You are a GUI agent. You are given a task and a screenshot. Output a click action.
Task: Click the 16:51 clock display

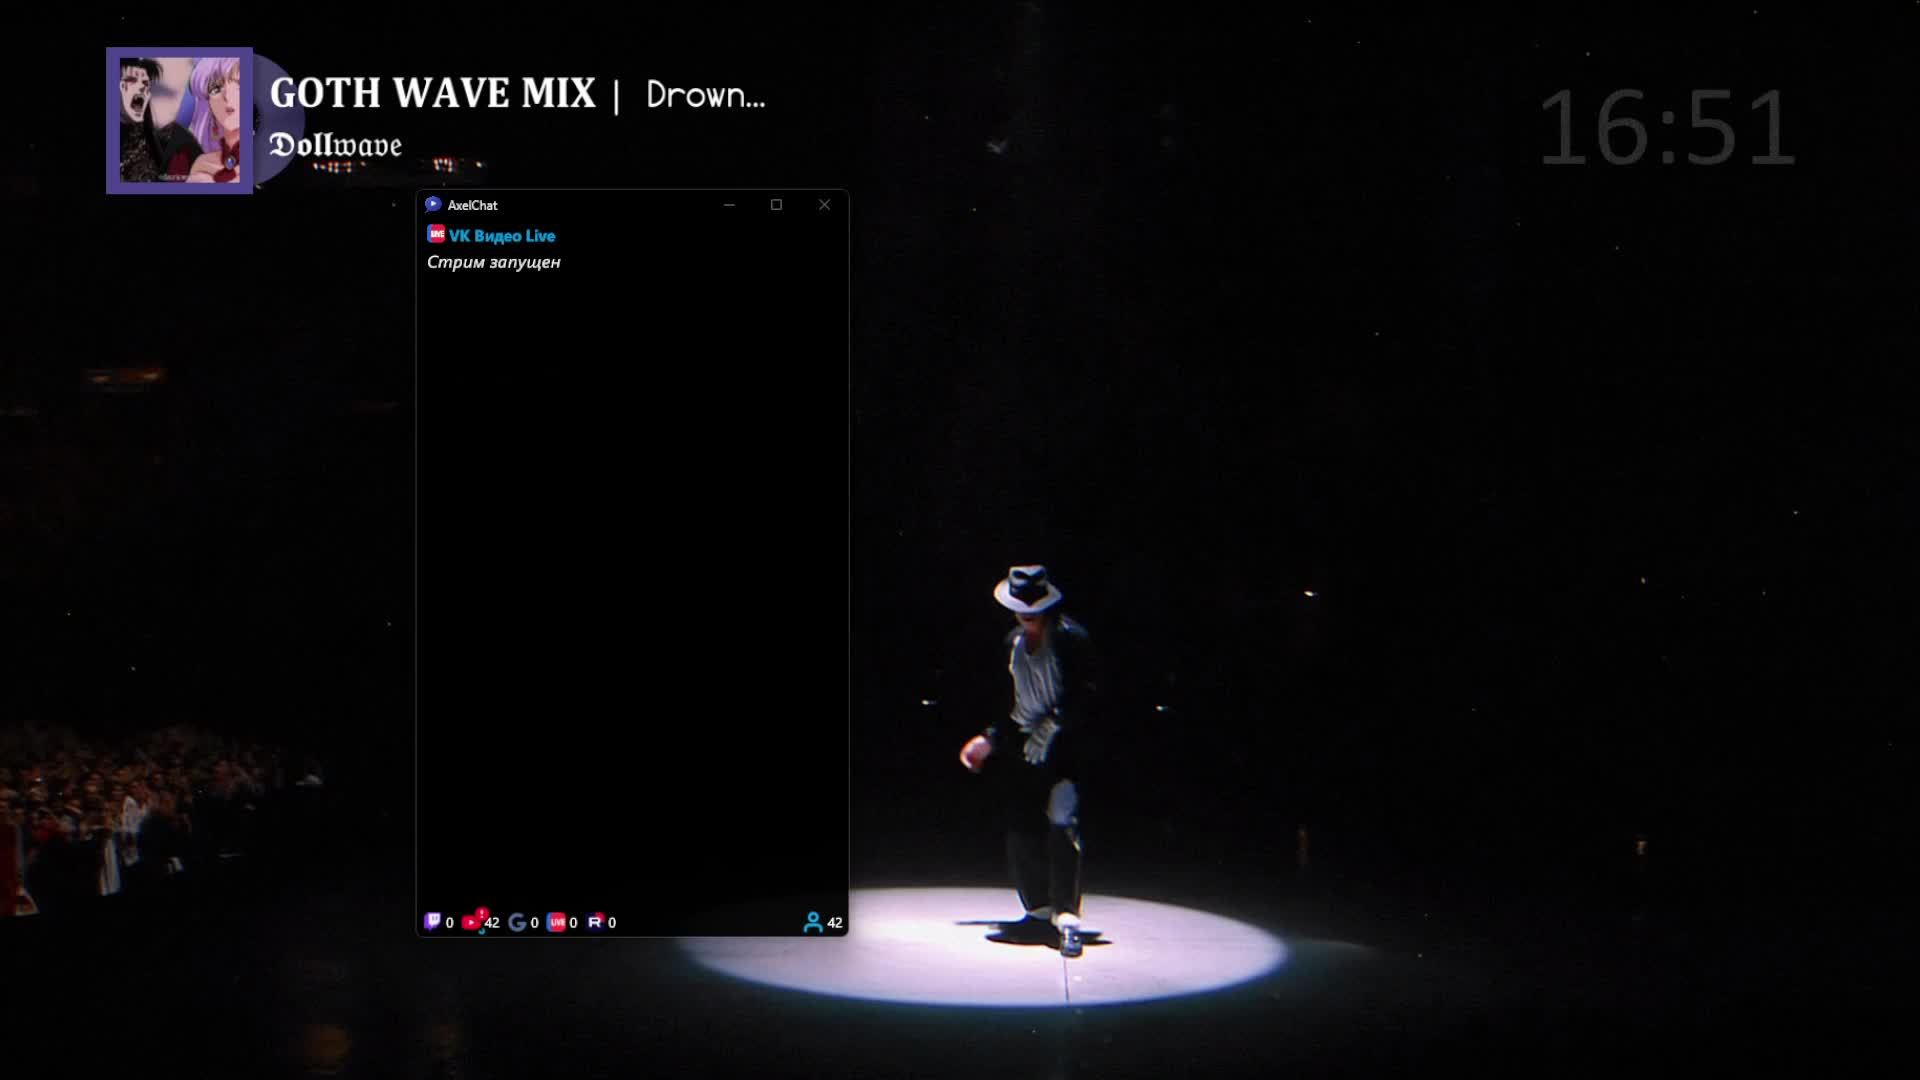[1667, 128]
